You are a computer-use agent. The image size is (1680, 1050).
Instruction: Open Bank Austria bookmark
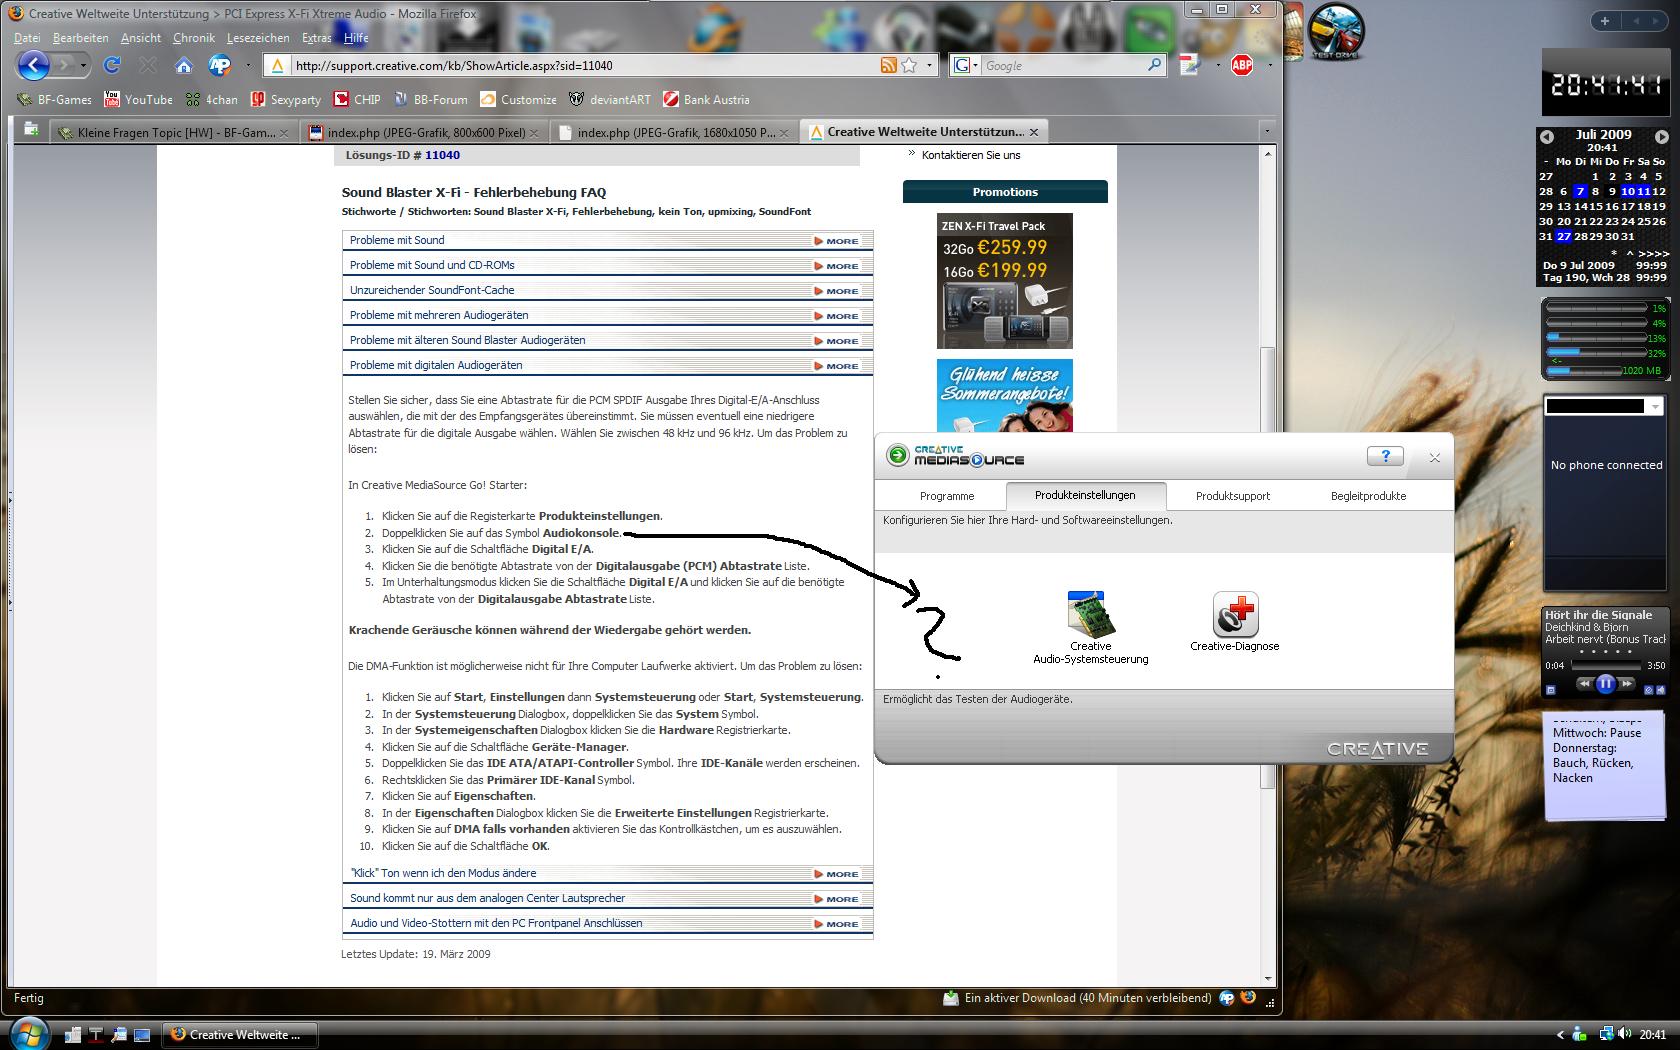pyautogui.click(x=706, y=99)
